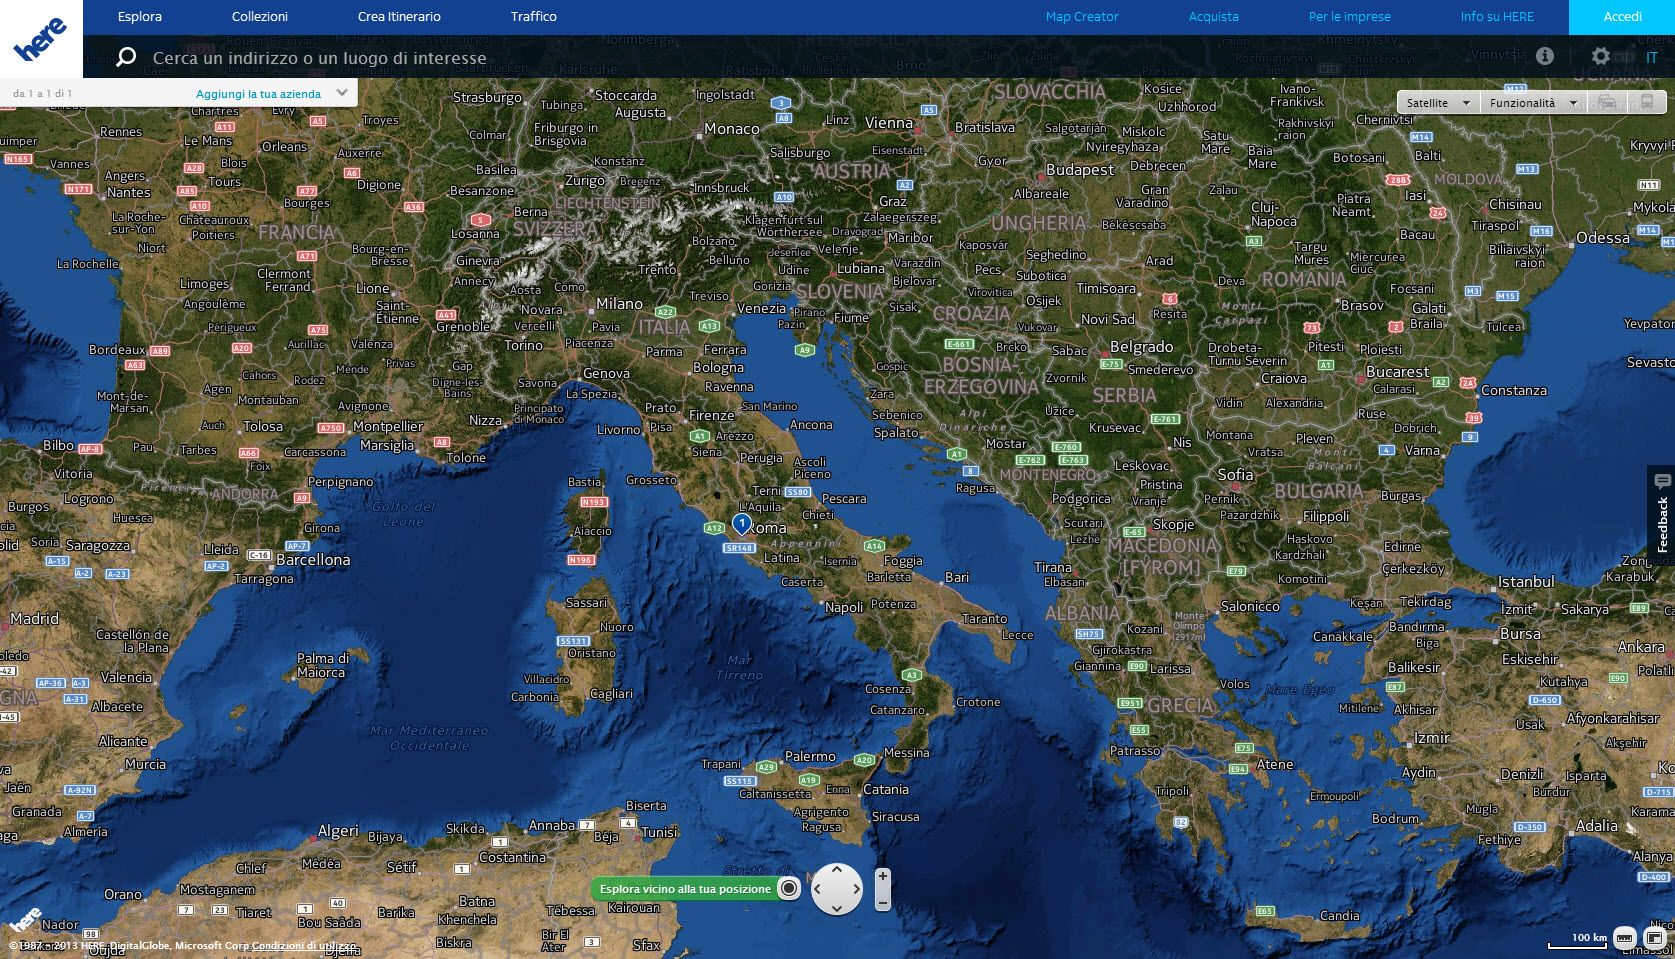Open the Satellite map type dropdown

click(x=1438, y=103)
